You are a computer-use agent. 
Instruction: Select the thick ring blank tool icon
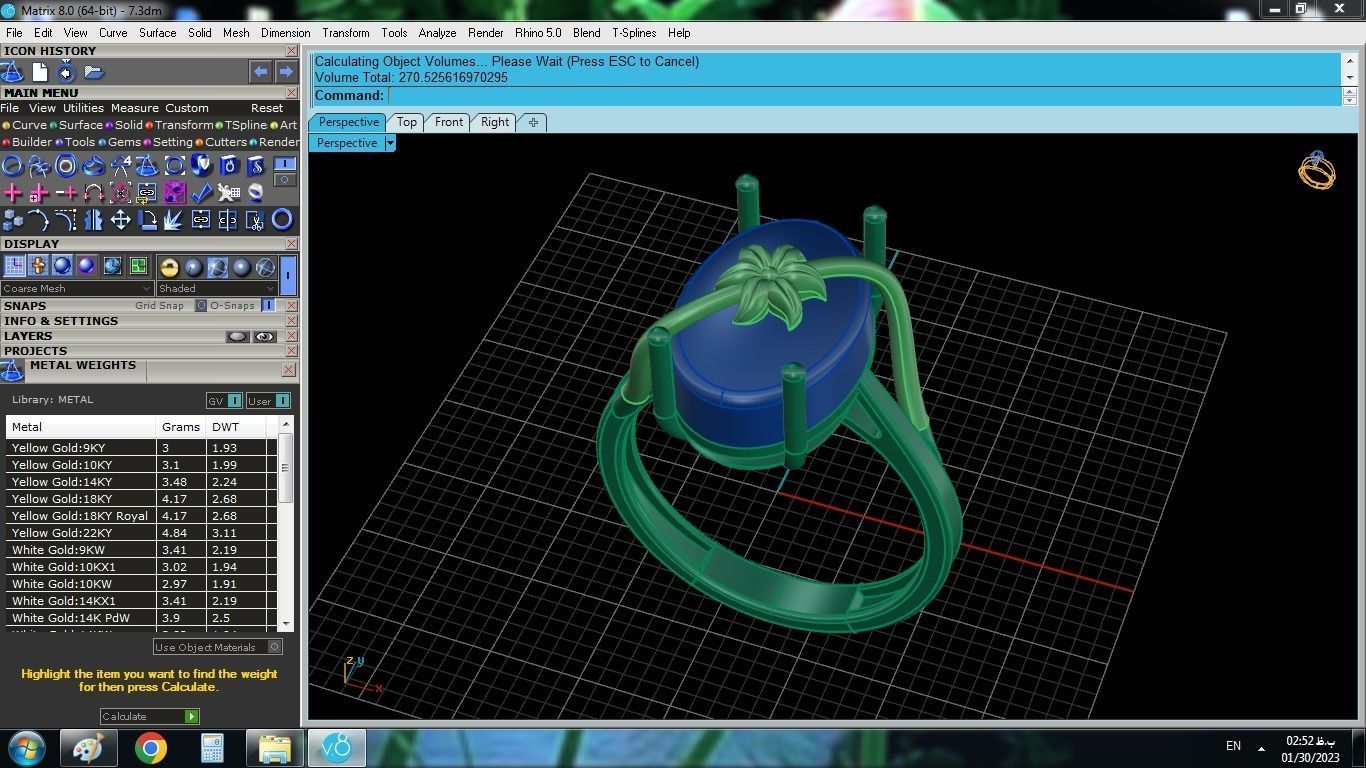click(66, 166)
